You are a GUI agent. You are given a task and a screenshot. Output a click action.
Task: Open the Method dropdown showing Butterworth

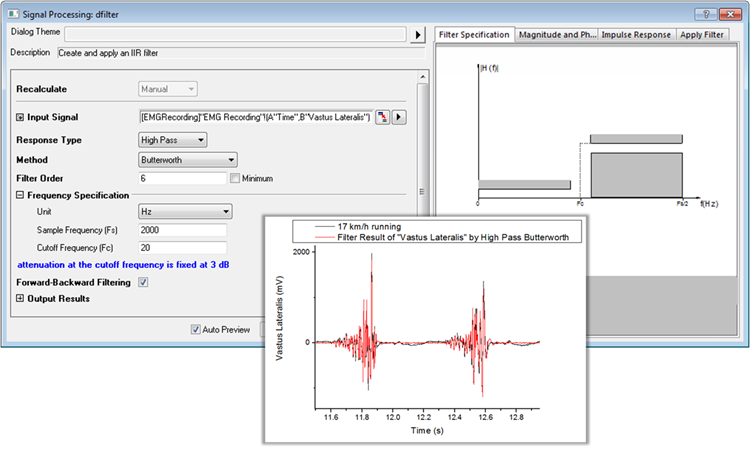click(x=187, y=159)
